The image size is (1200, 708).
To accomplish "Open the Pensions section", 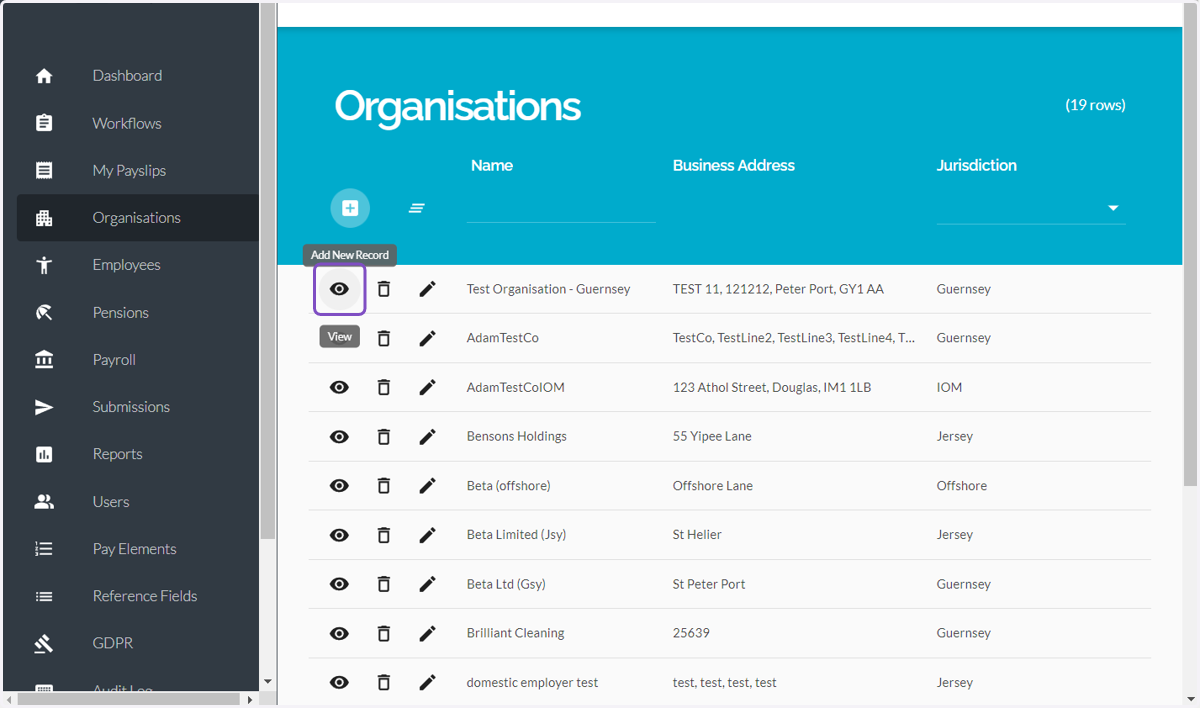I will (138, 312).
